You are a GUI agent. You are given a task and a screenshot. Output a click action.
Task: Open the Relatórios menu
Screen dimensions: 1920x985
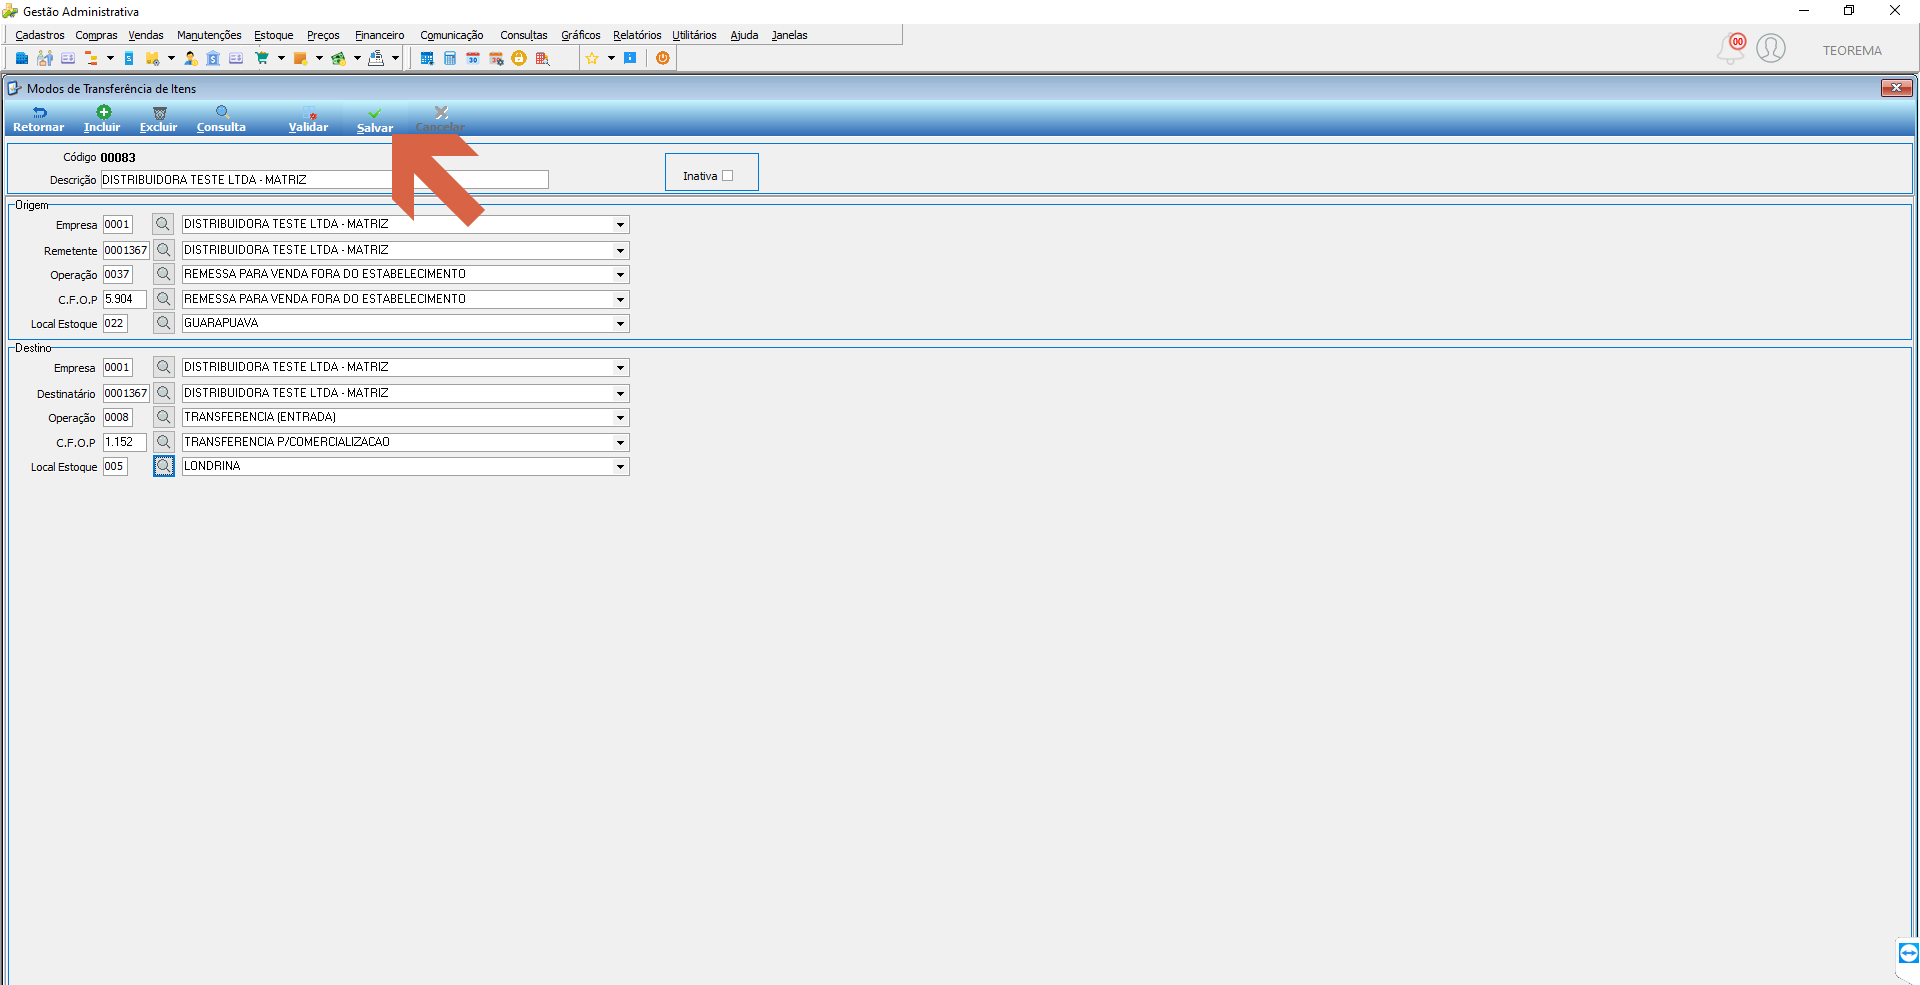(637, 35)
